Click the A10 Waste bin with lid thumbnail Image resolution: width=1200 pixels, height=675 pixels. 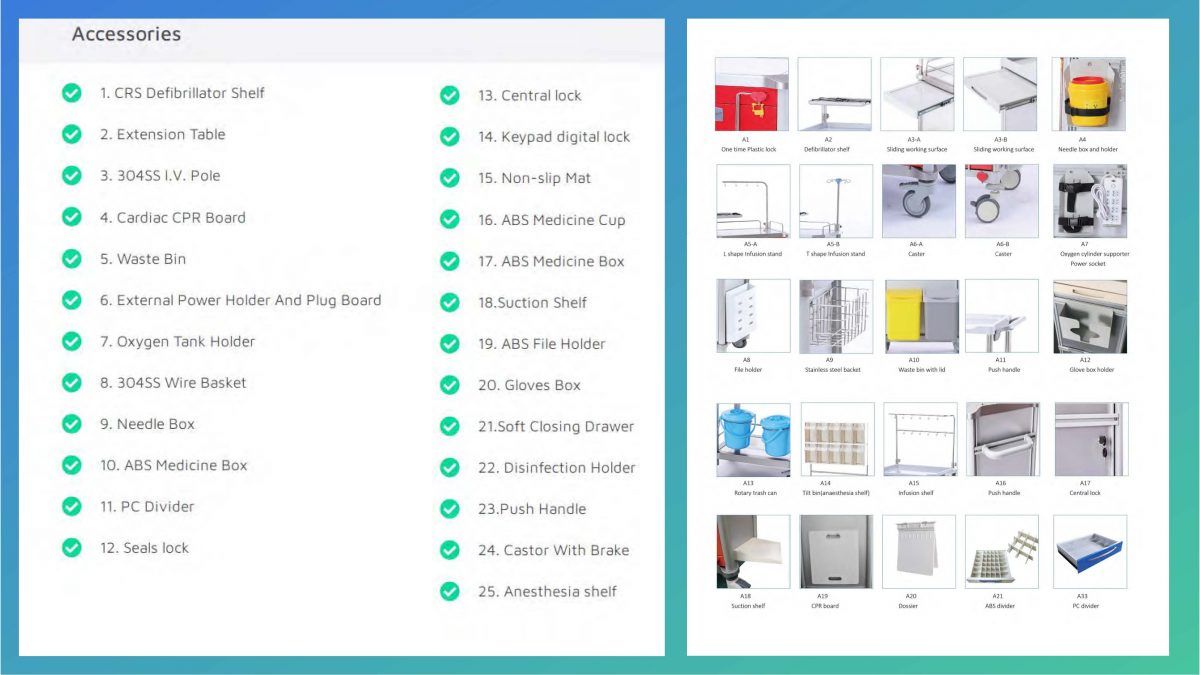[x=920, y=315]
